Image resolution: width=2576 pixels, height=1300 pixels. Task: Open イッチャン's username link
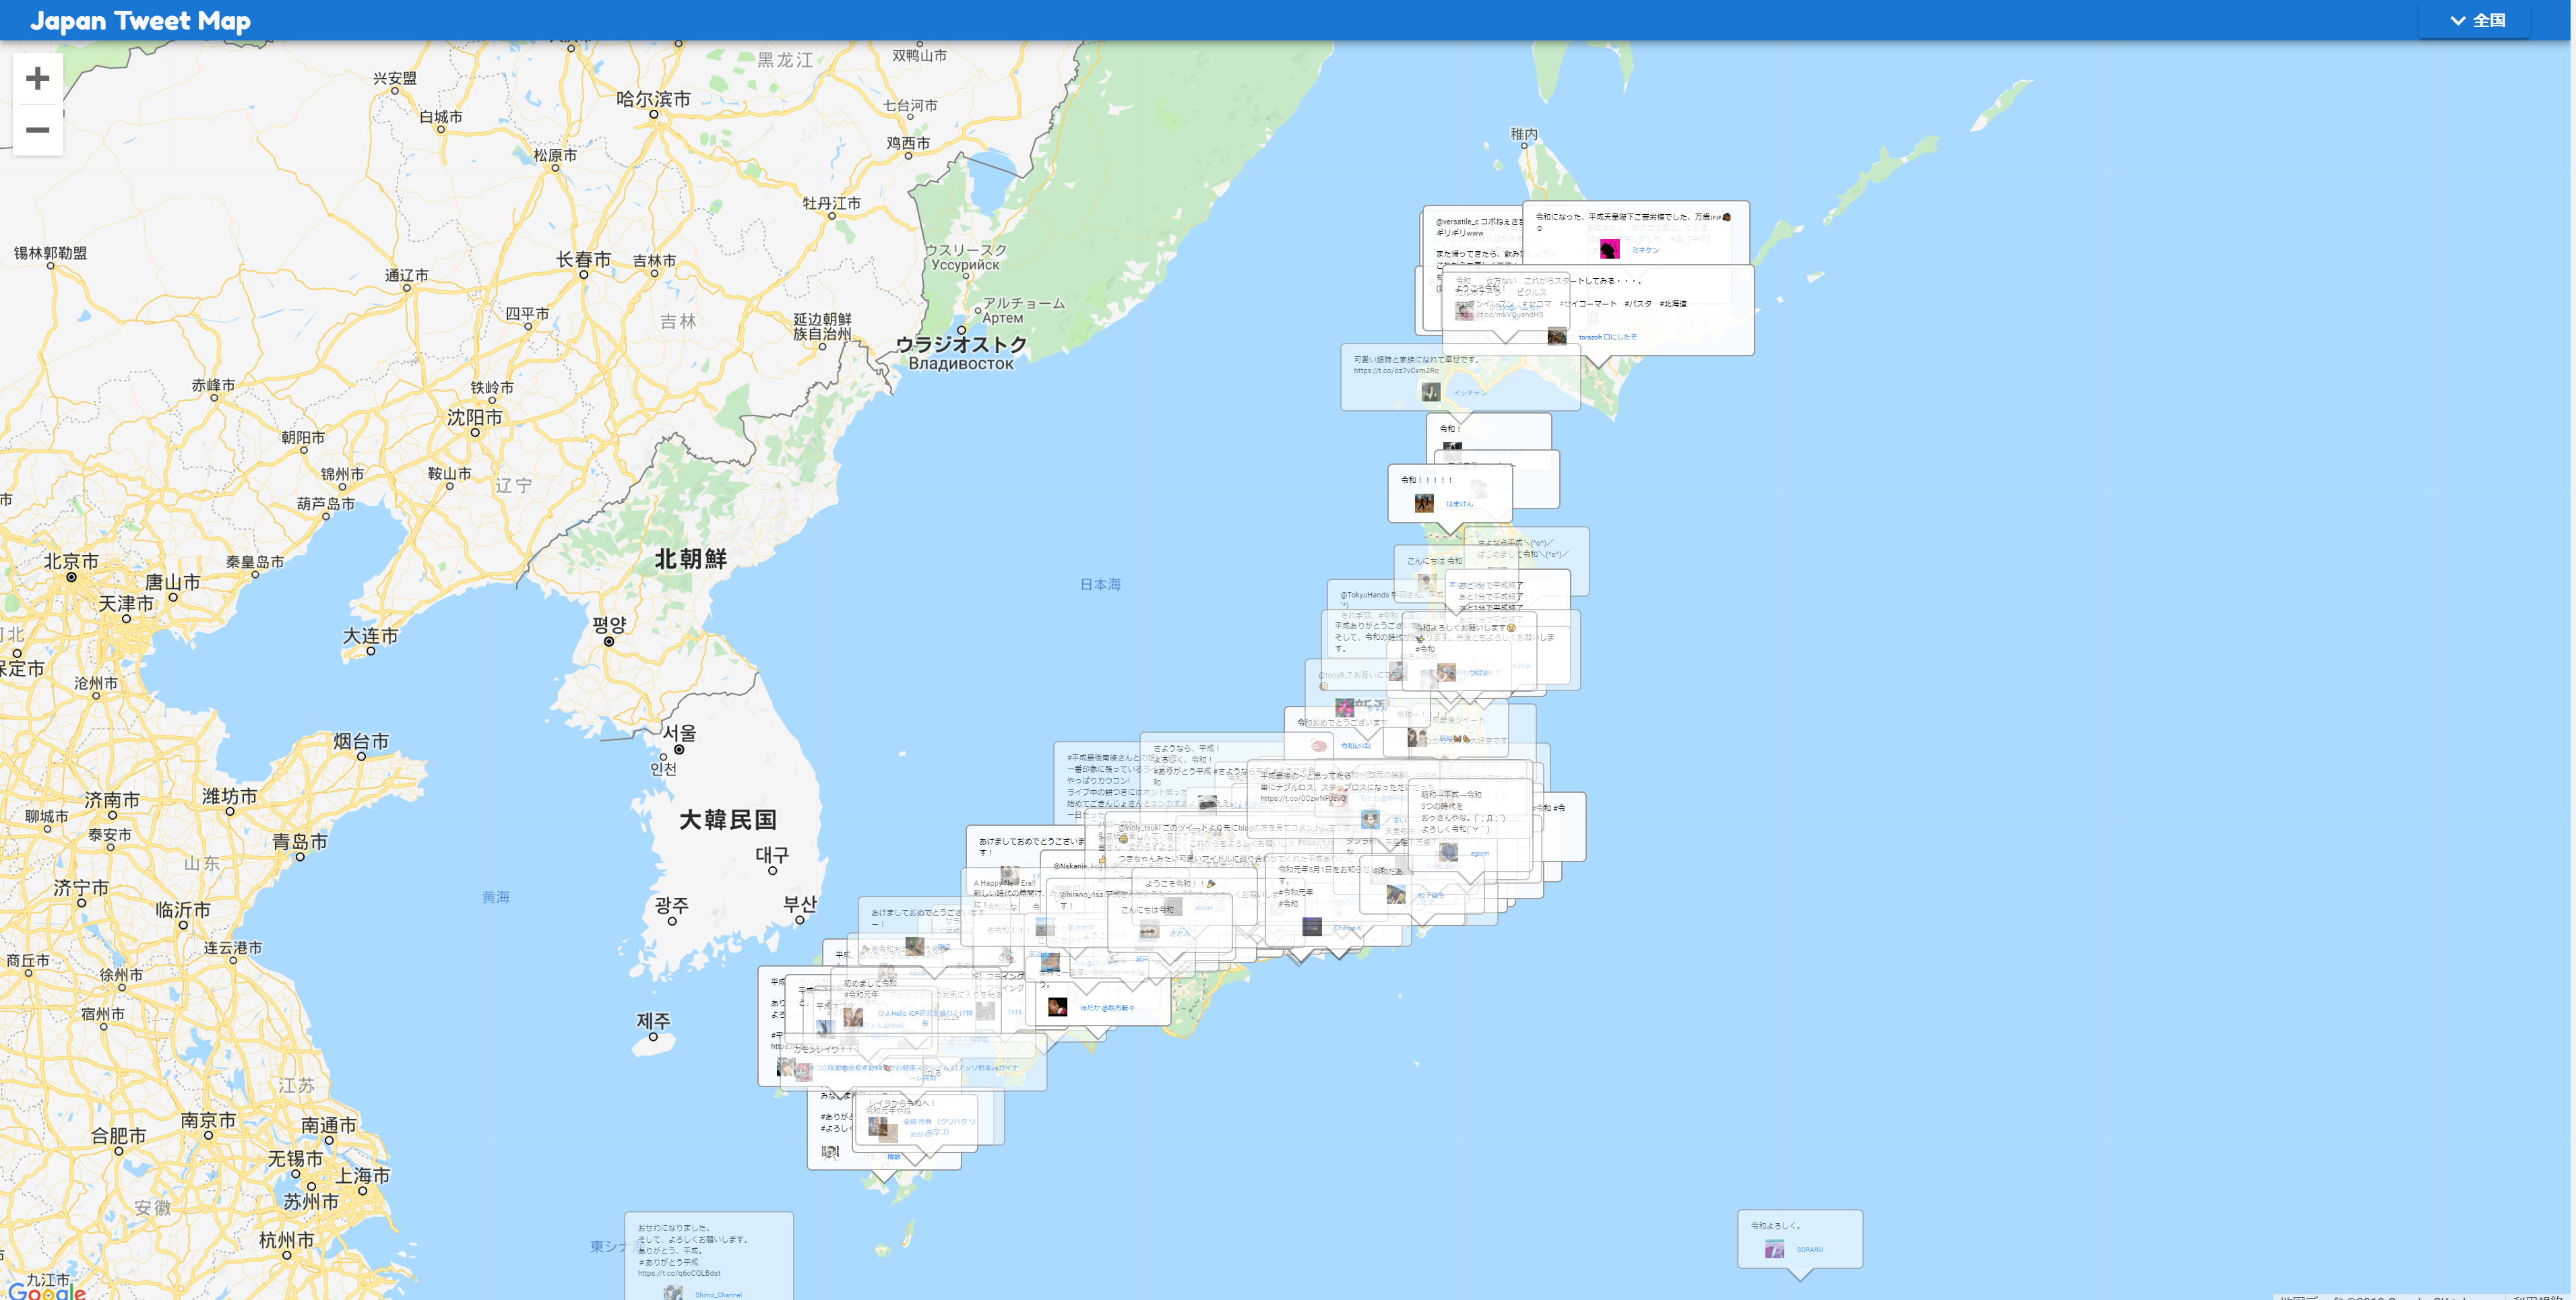click(x=1471, y=394)
